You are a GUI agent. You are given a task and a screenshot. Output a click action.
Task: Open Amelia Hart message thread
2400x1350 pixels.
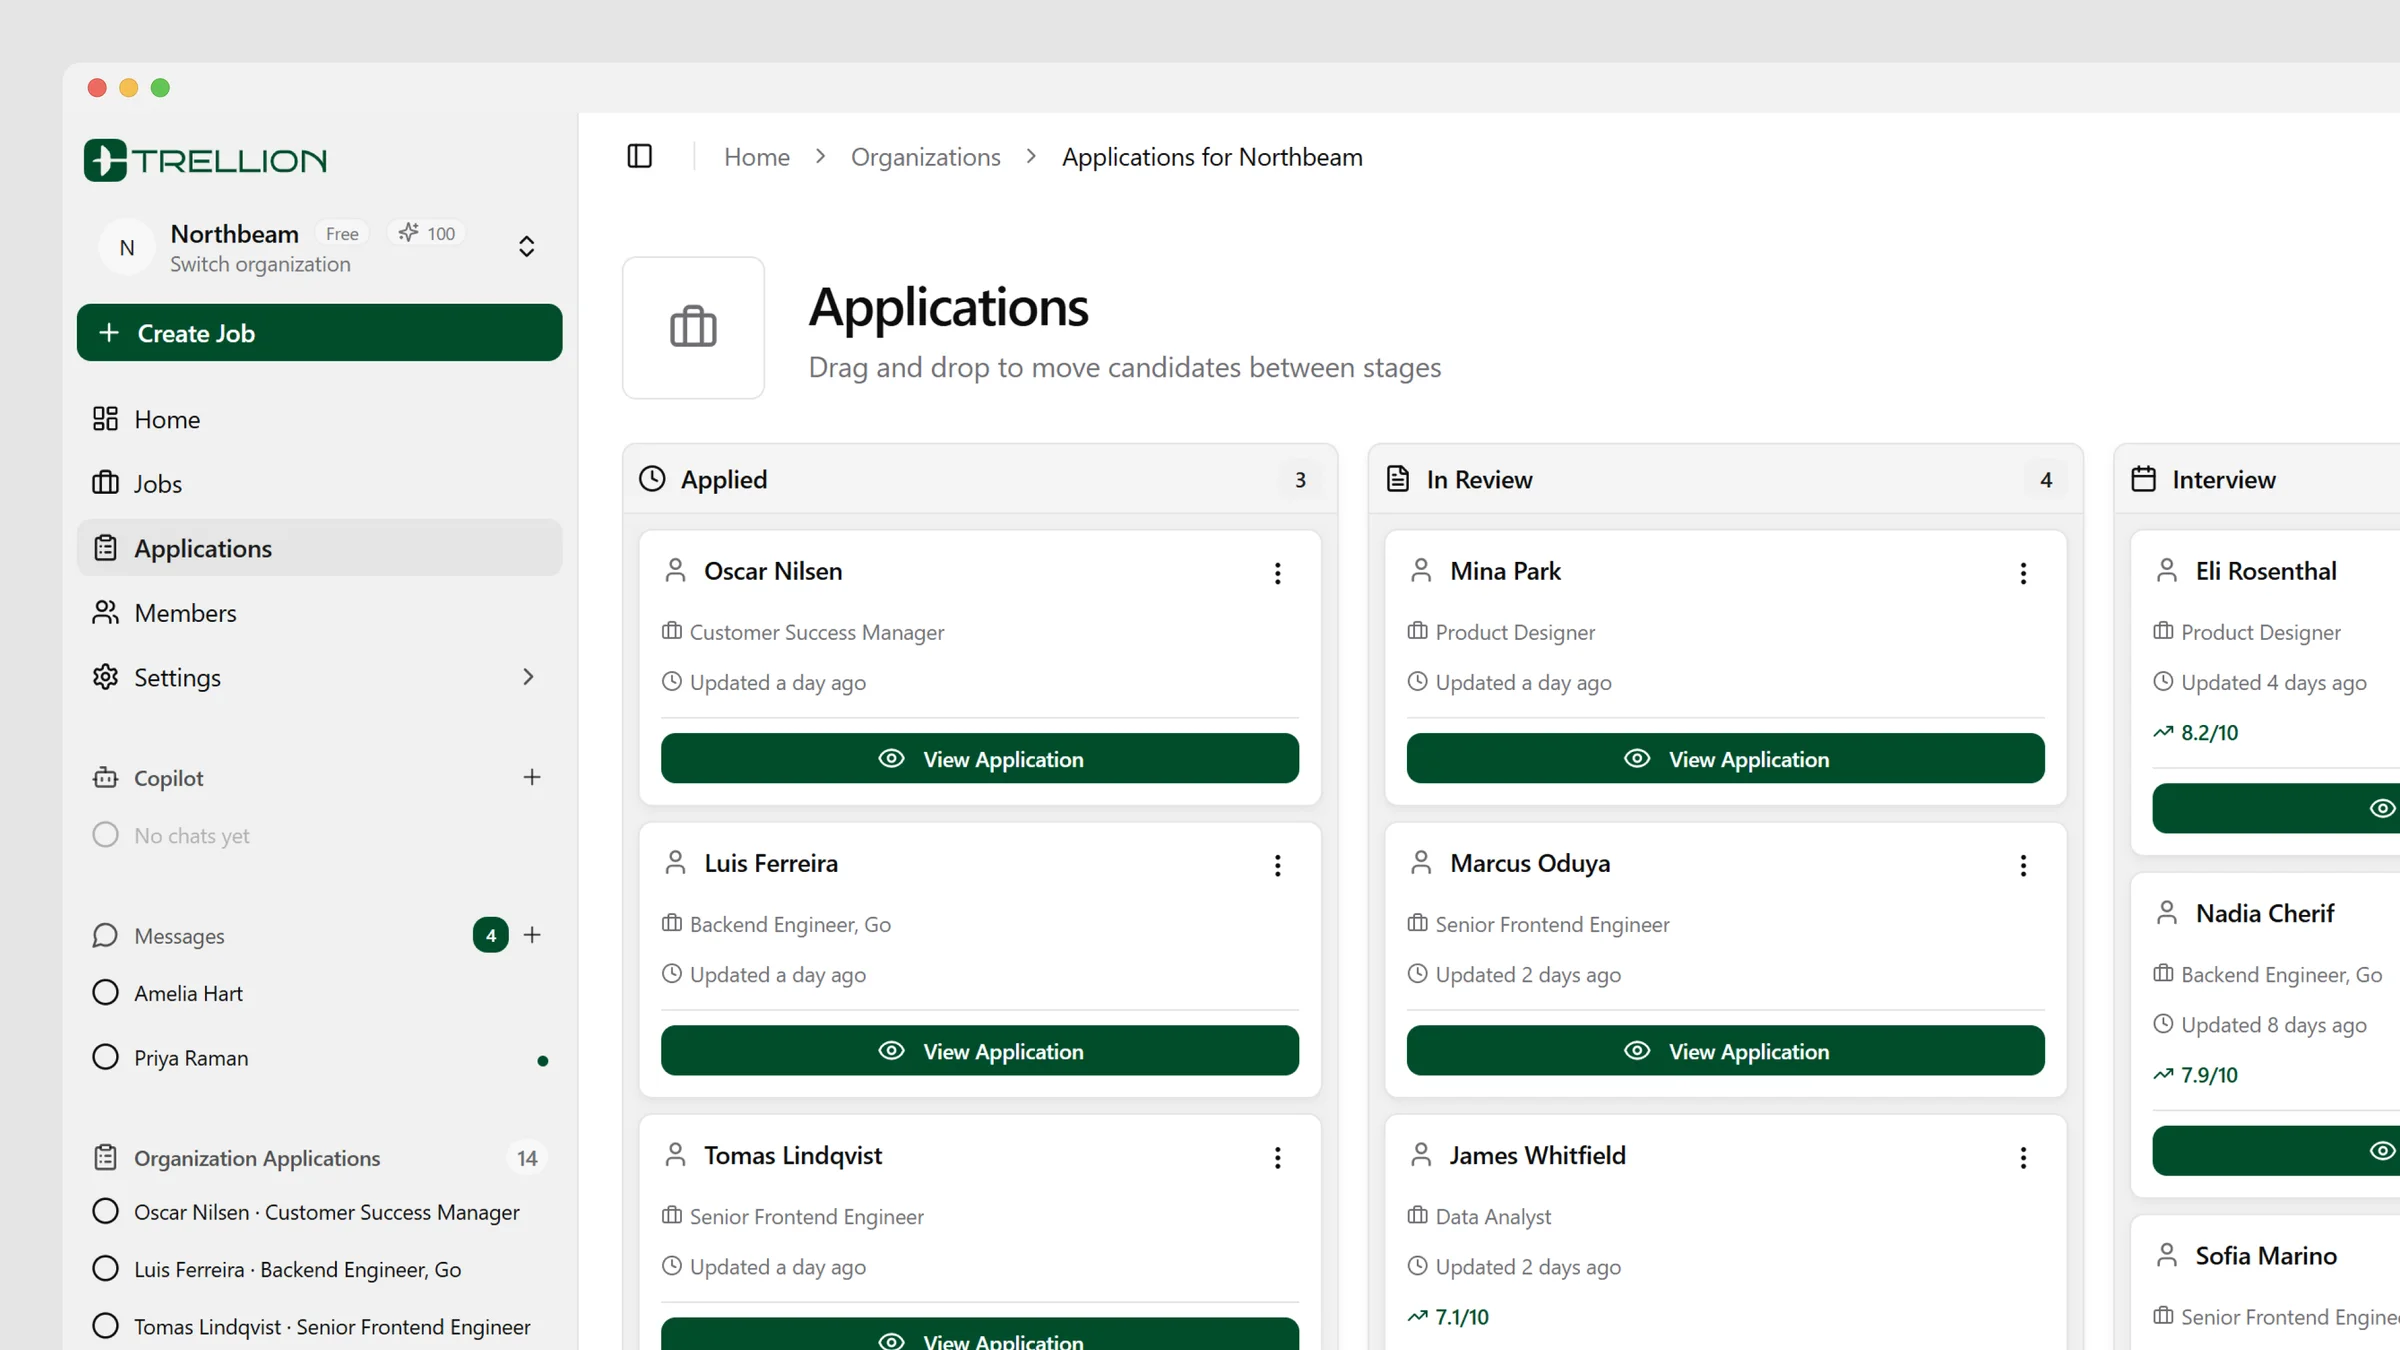[x=320, y=993]
